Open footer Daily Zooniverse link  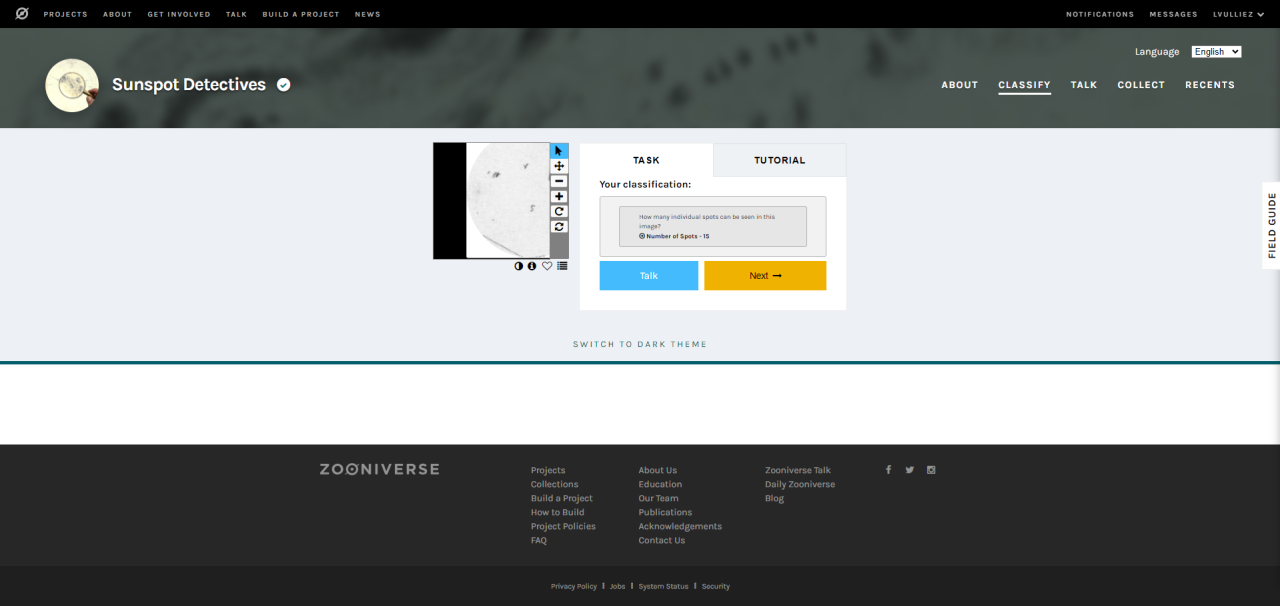[800, 484]
